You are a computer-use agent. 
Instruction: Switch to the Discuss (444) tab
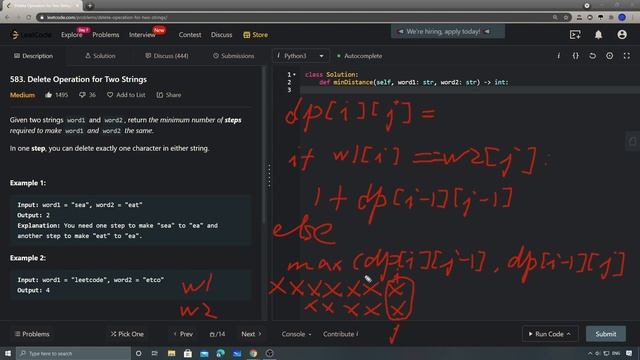167,56
